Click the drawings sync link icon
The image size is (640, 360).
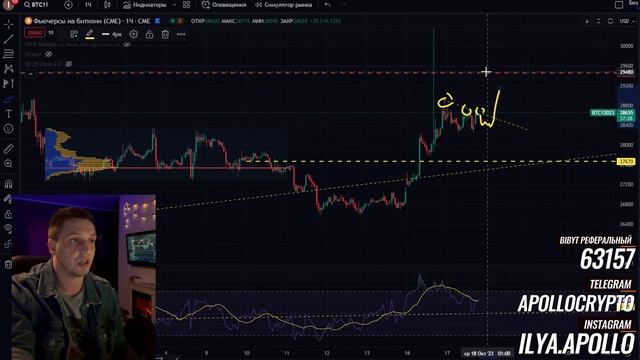point(9,244)
